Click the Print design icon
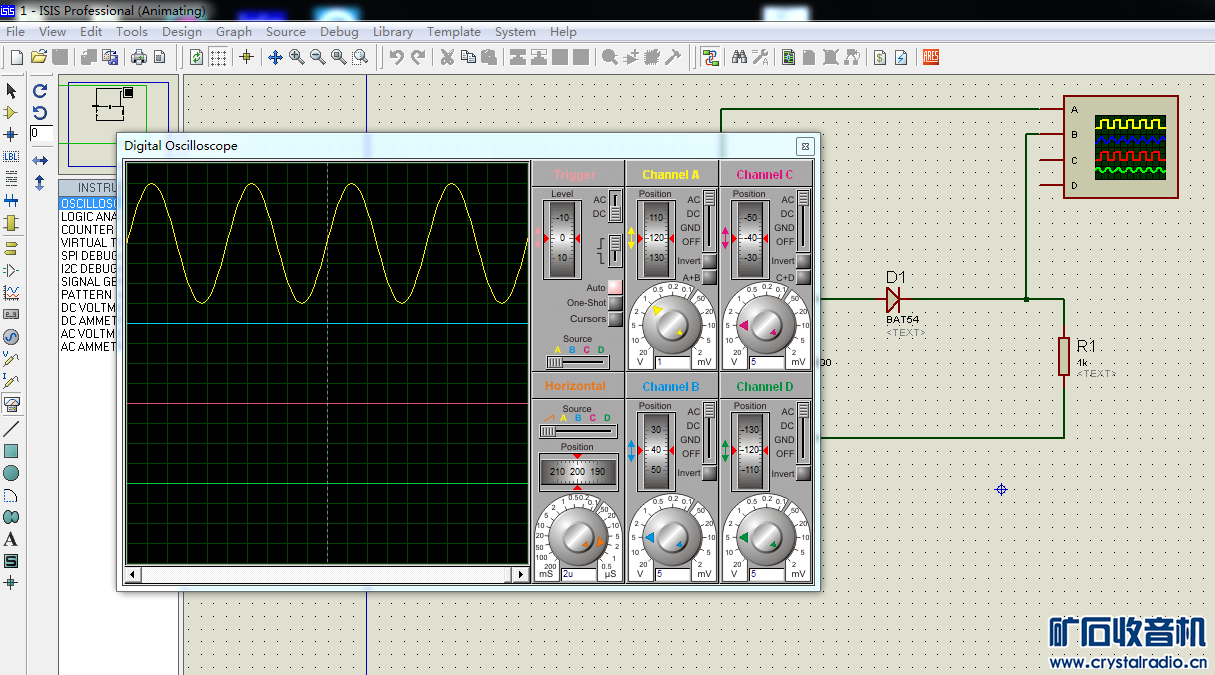This screenshot has height=675, width=1215. 139,57
